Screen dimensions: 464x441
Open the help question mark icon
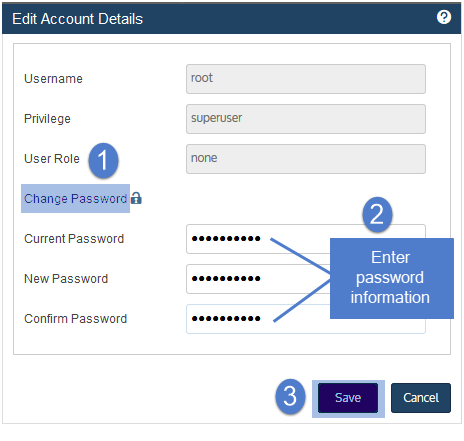point(444,17)
